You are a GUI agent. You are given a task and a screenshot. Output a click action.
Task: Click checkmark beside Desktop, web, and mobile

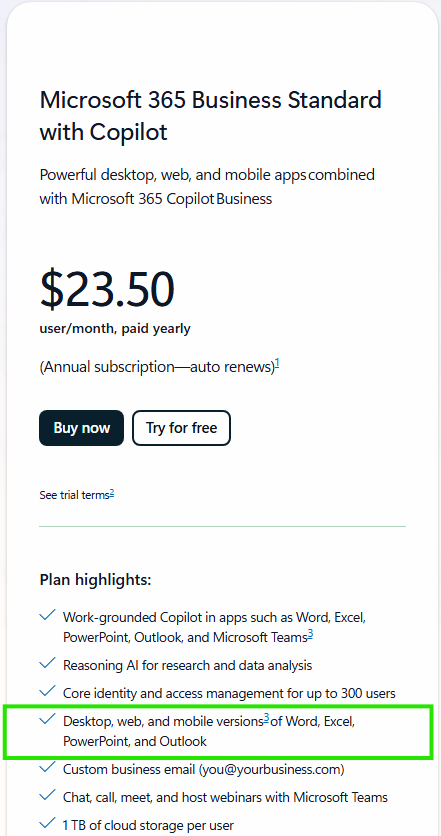[x=47, y=720]
